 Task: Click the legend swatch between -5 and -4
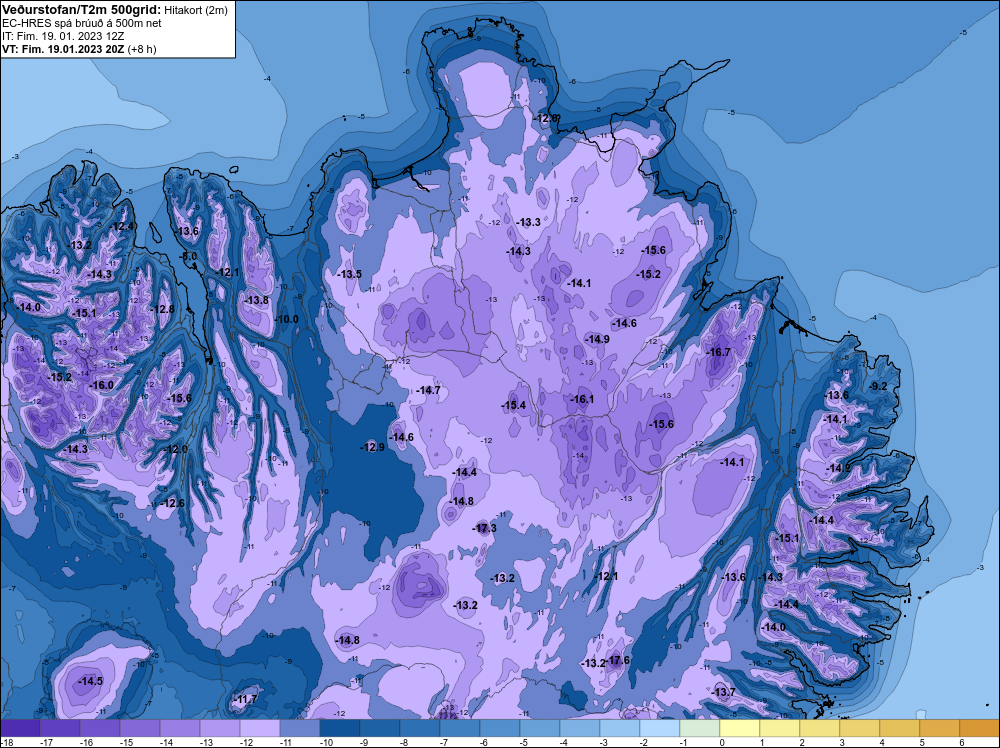point(540,728)
